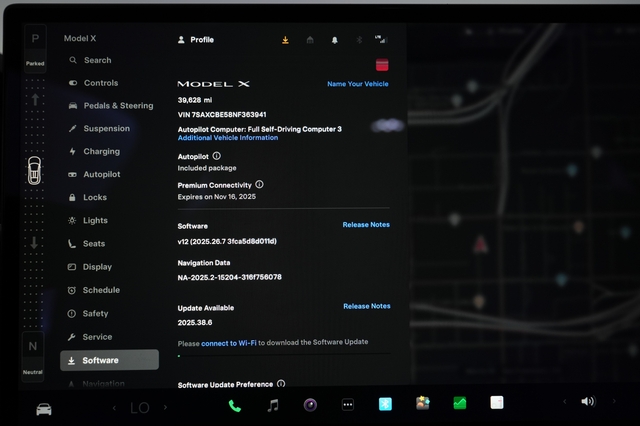Open the Seats settings

coord(86,244)
